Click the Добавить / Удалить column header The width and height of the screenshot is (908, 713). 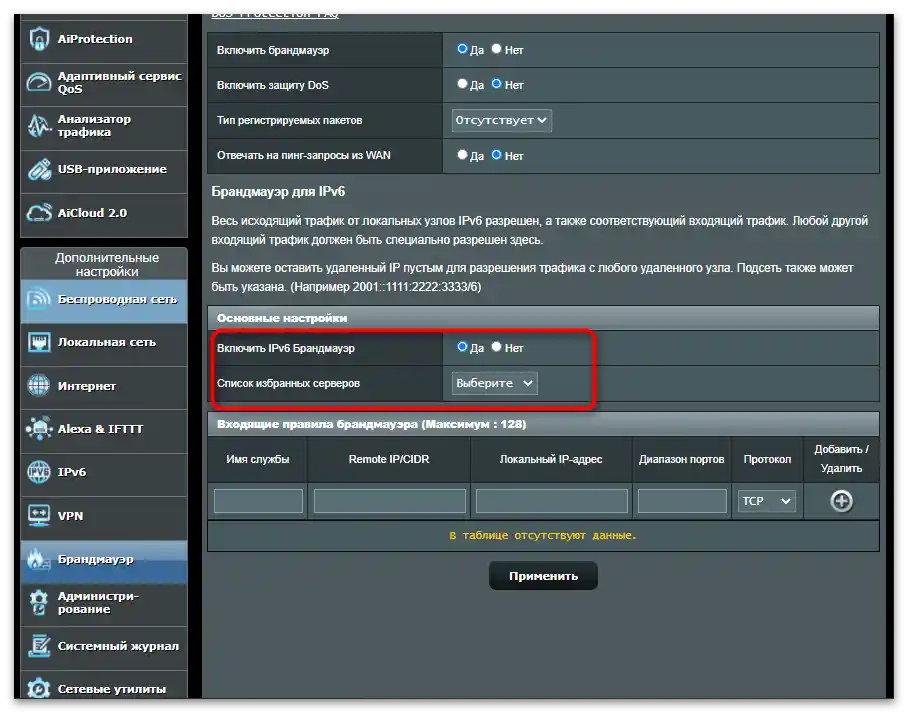pos(841,459)
